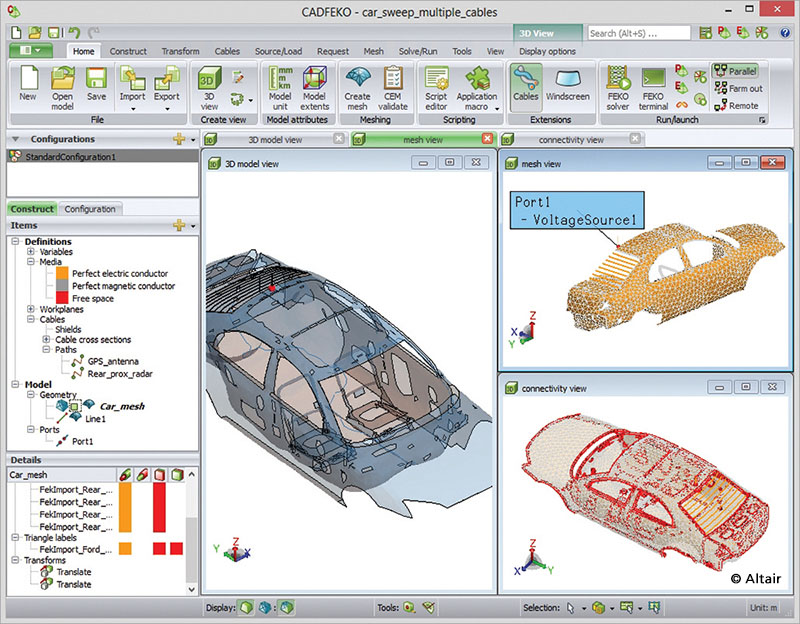Image resolution: width=800 pixels, height=624 pixels.
Task: Open the Application macro dropdown
Action: pos(497,108)
